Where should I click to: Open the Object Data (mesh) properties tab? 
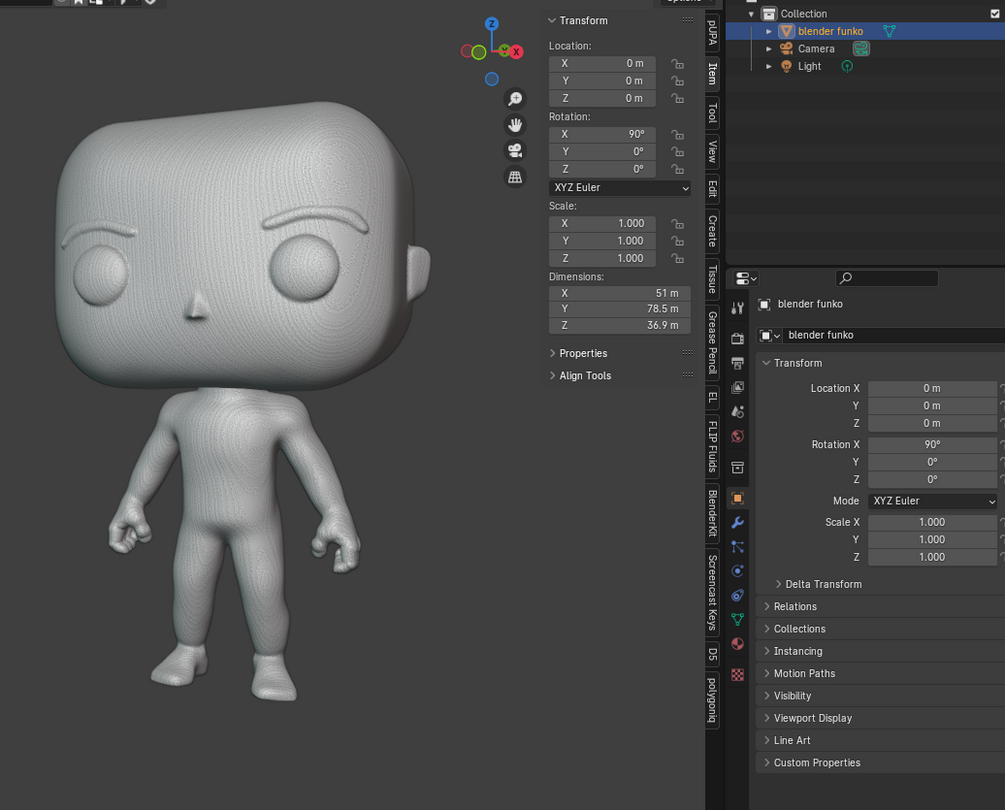click(738, 620)
